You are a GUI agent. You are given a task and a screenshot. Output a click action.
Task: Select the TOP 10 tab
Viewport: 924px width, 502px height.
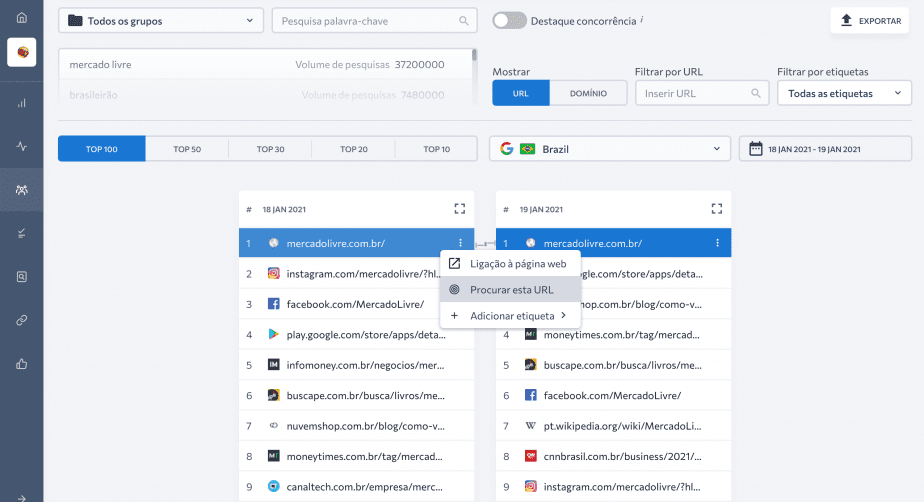point(437,149)
